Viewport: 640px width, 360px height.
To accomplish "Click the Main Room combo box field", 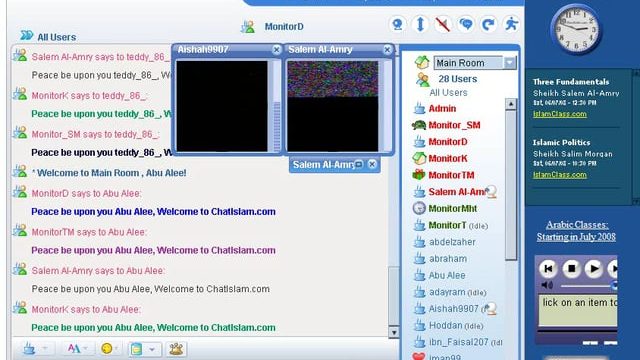I will [x=475, y=63].
